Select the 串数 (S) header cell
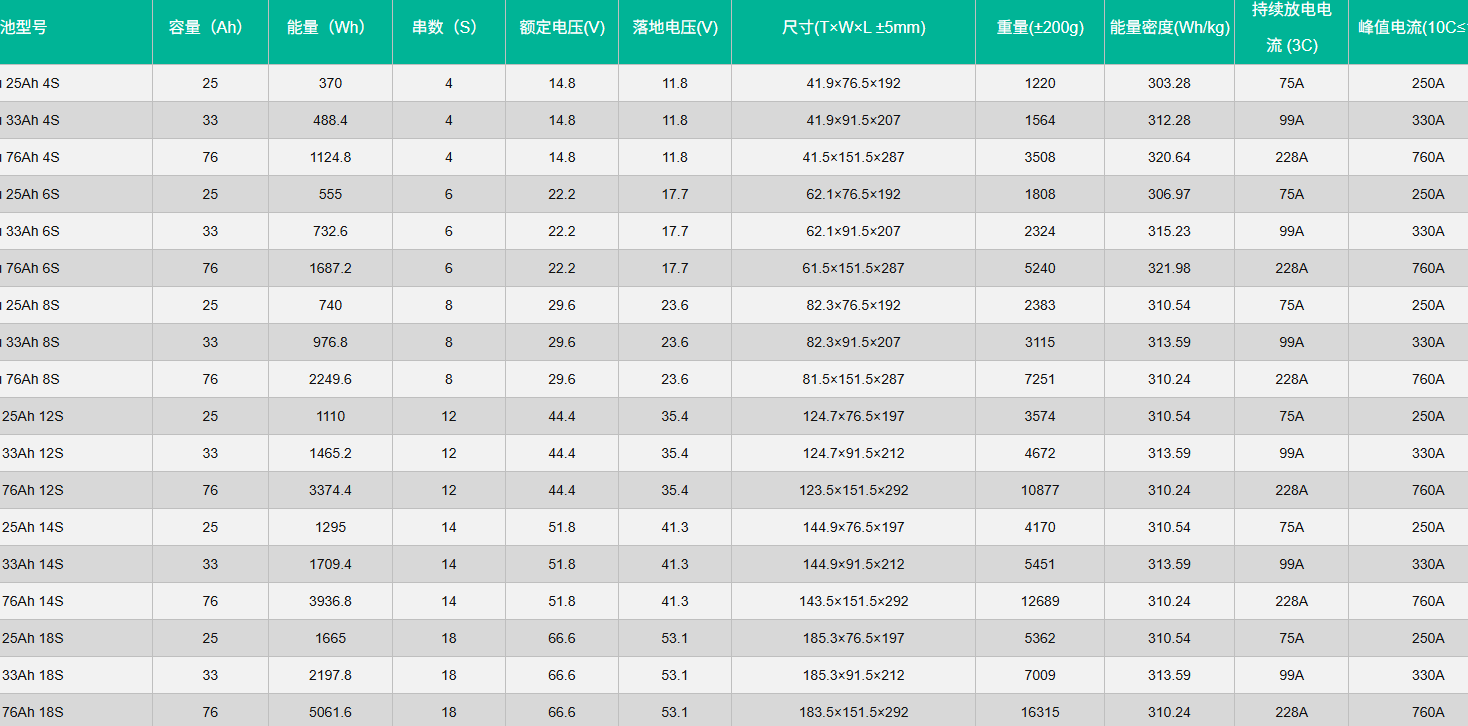This screenshot has height=726, width=1468. (448, 28)
